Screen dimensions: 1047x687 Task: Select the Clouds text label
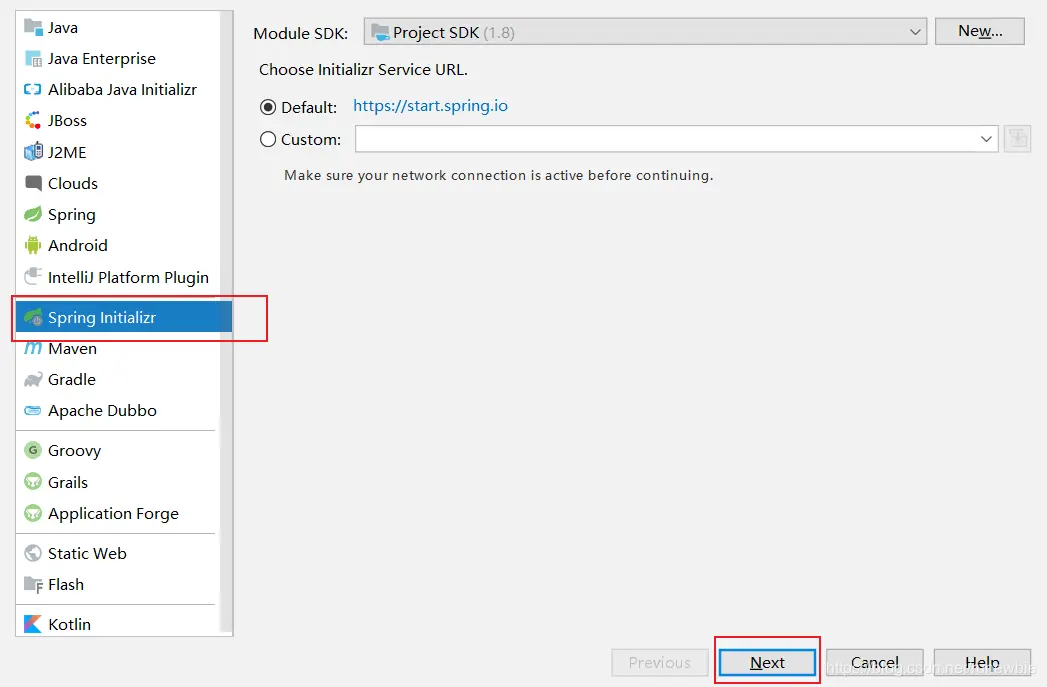[x=73, y=184]
